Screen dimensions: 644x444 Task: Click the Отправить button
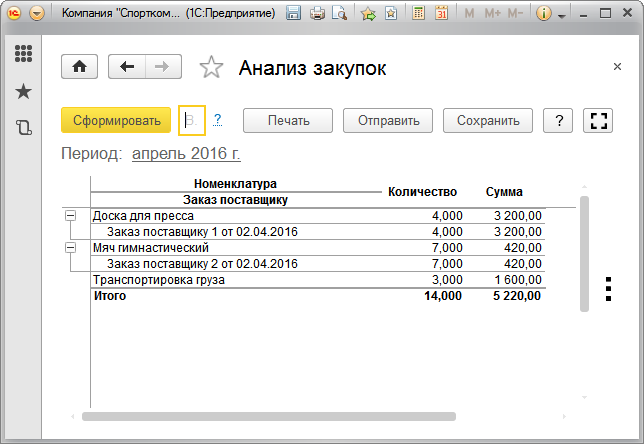tap(388, 120)
